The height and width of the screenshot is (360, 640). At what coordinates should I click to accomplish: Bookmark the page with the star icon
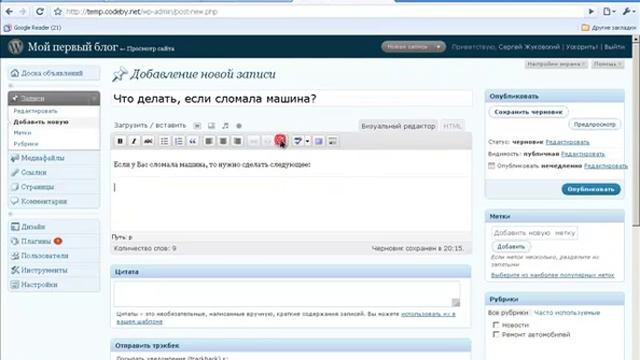pos(58,11)
